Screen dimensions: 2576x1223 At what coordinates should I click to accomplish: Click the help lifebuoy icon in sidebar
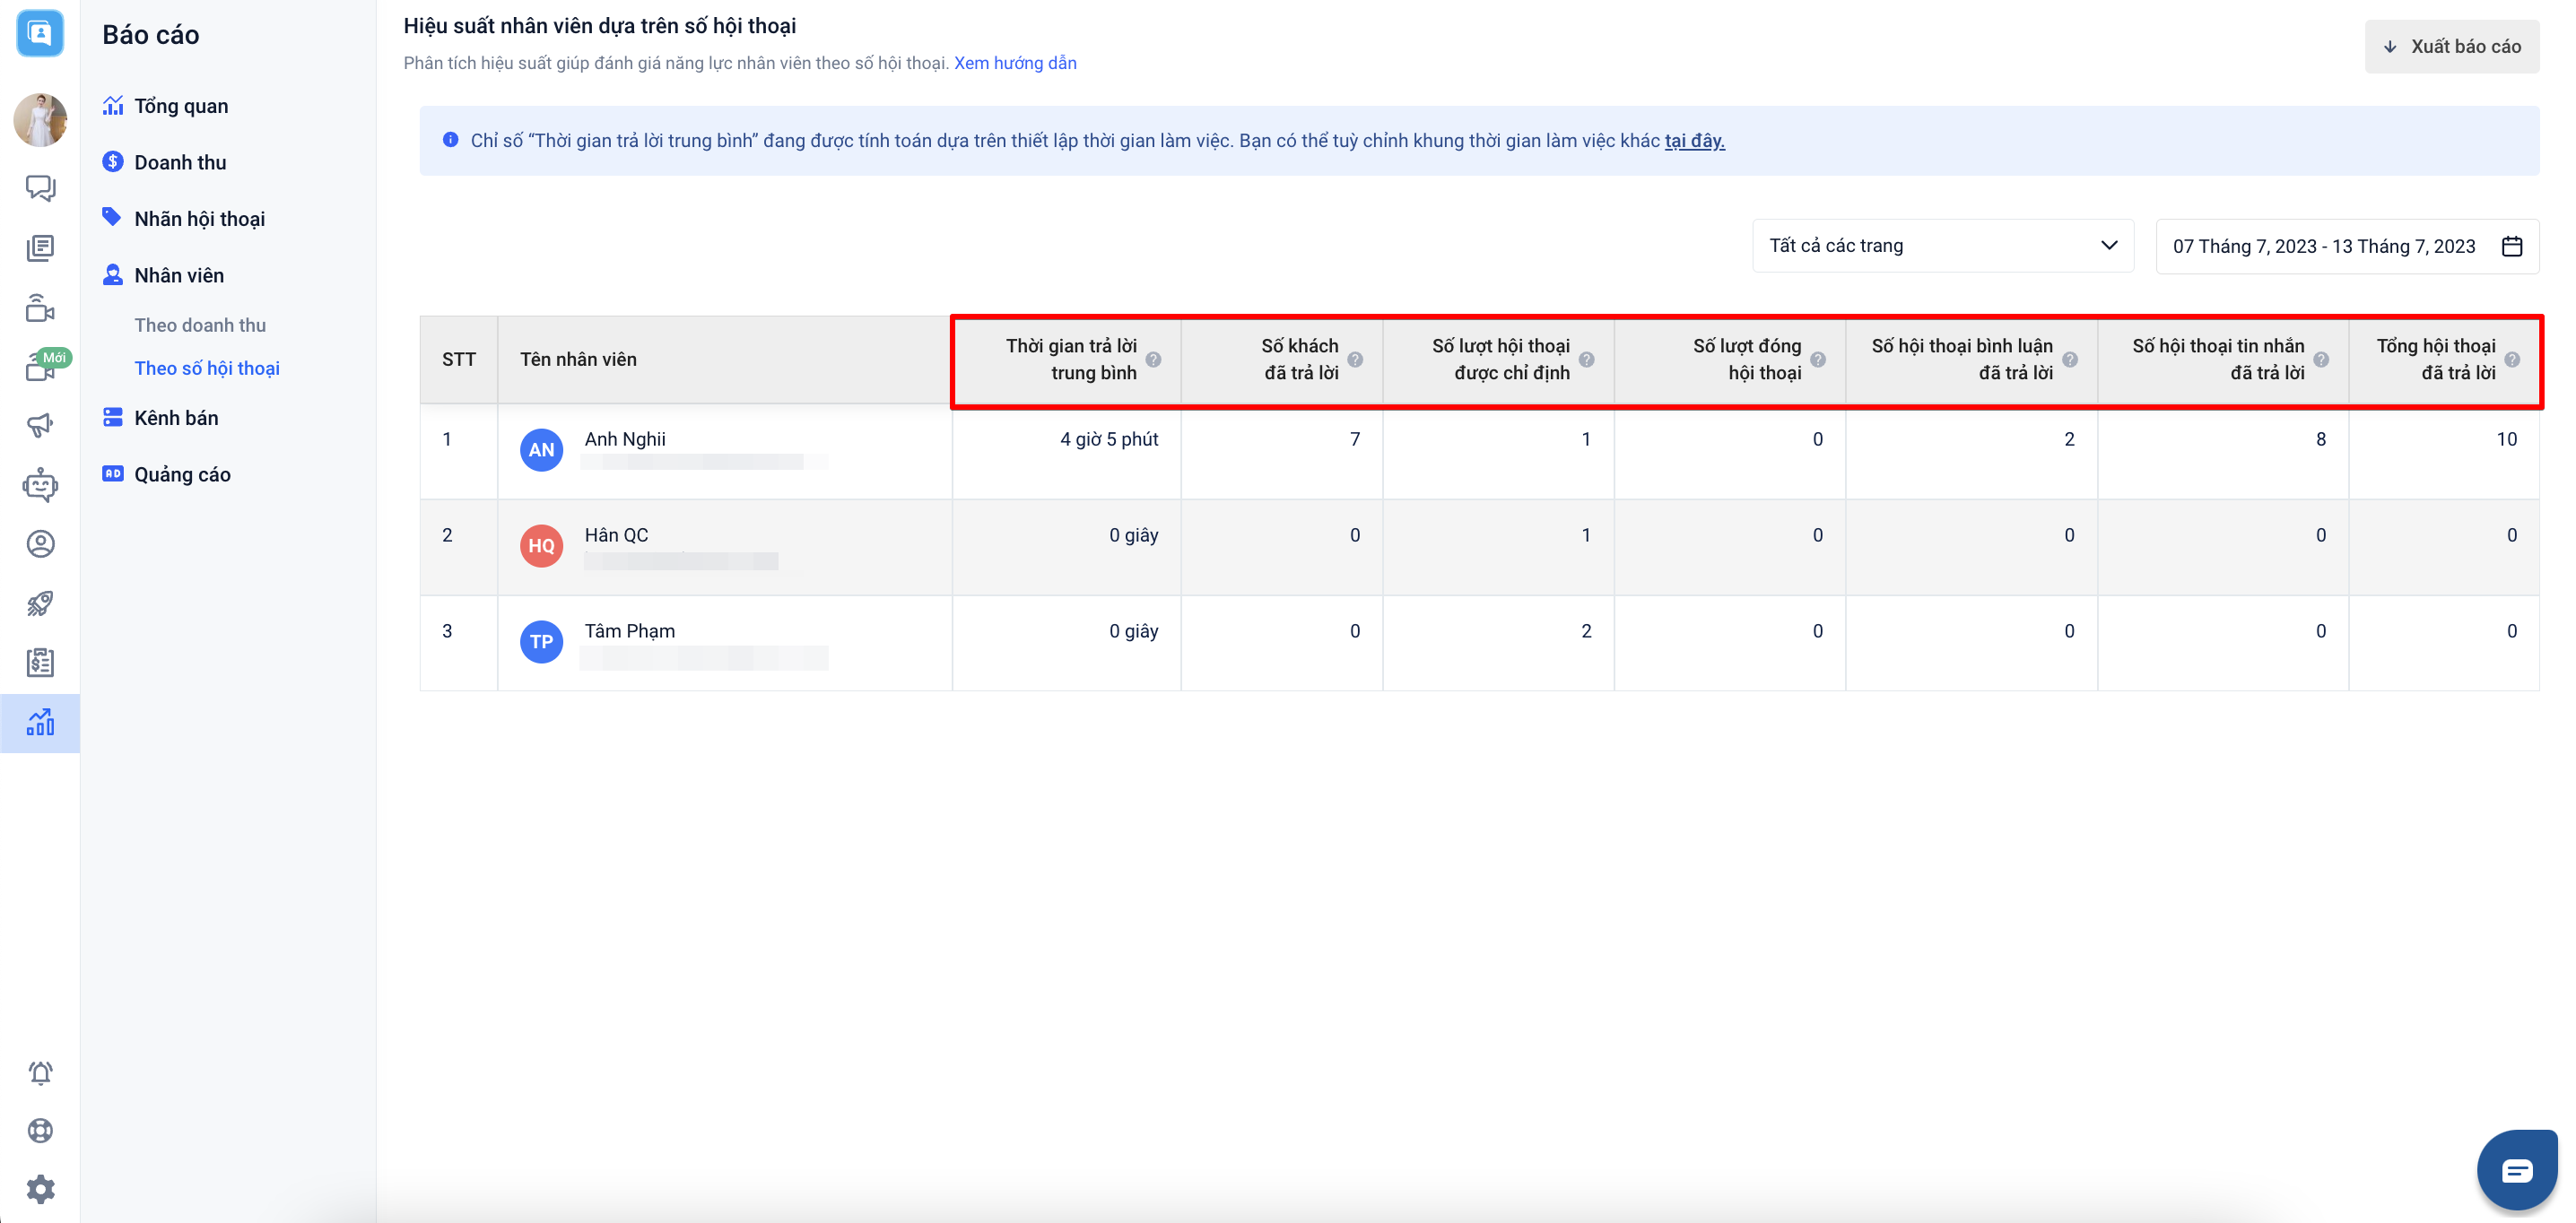(x=40, y=1130)
